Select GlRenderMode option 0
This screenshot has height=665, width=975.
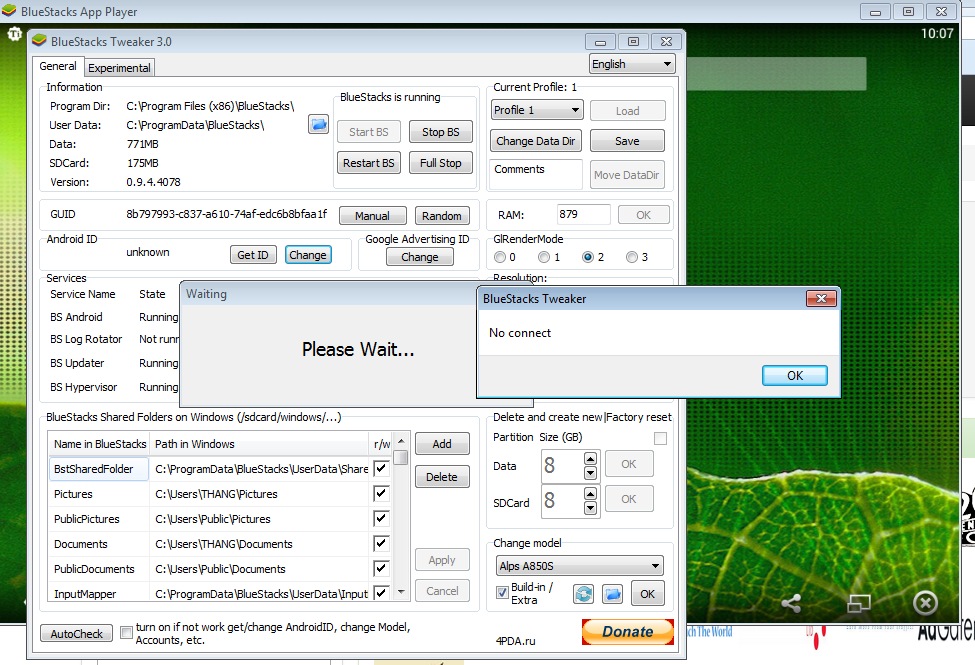coord(500,257)
